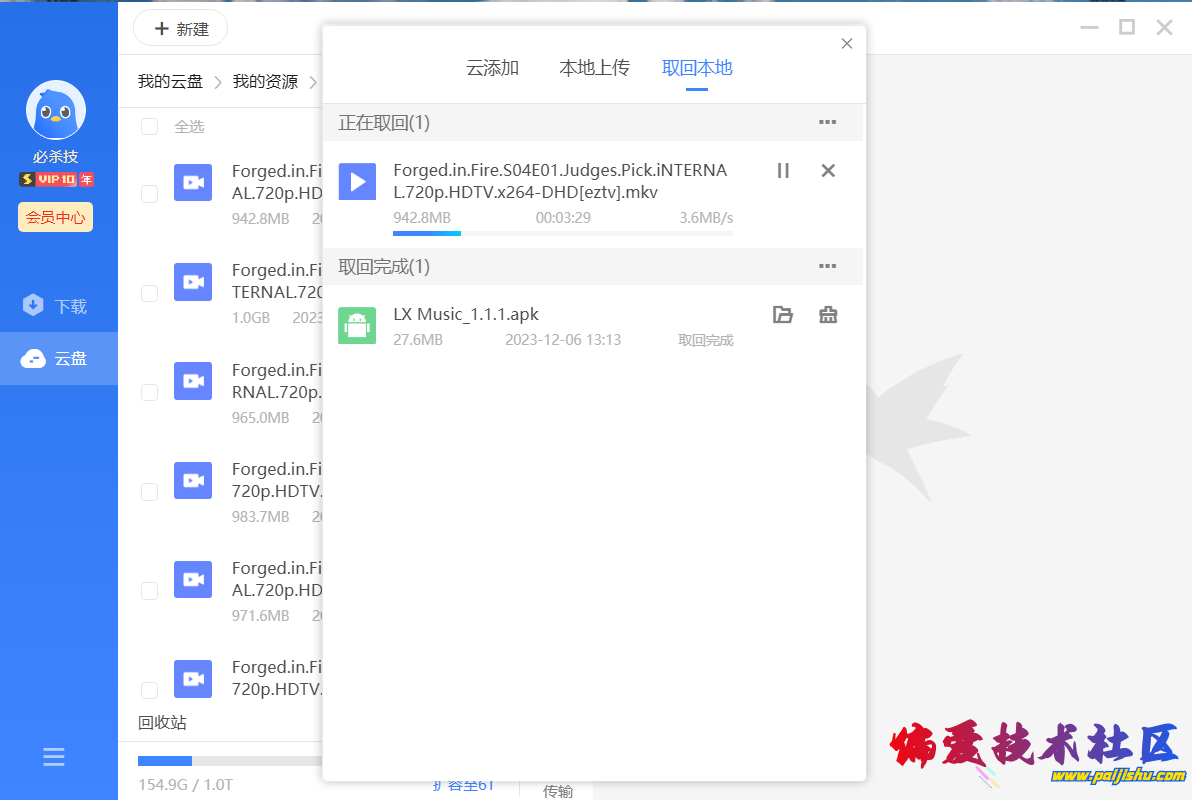Clear the LX Music completed record
The width and height of the screenshot is (1192, 800).
(x=828, y=315)
